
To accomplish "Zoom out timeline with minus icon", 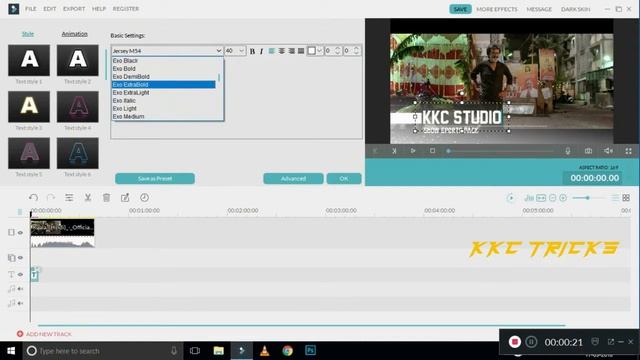I will point(552,198).
